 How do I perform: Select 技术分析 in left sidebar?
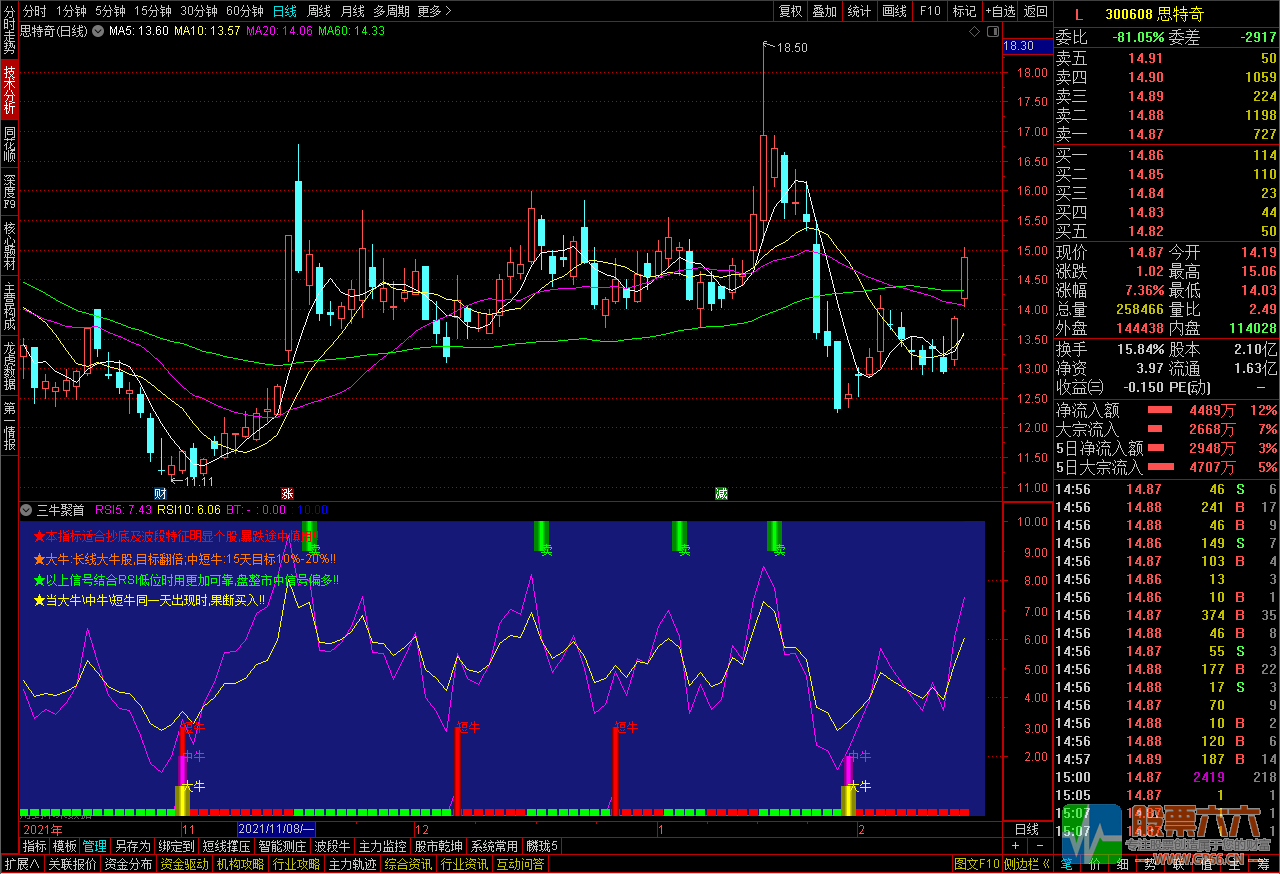pyautogui.click(x=9, y=91)
